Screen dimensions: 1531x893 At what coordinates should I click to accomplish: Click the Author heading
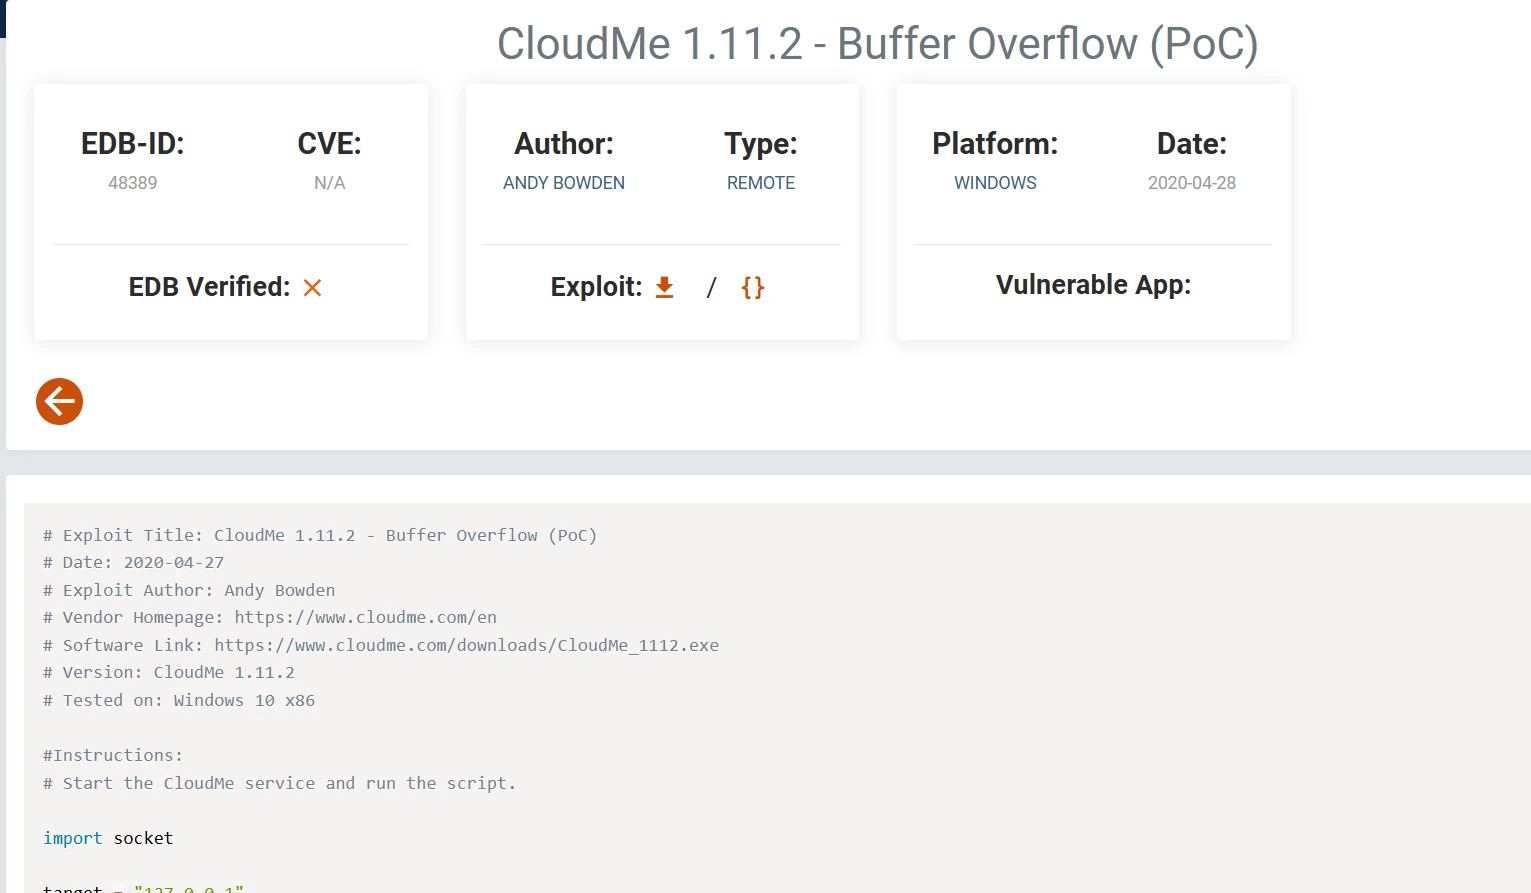(564, 144)
